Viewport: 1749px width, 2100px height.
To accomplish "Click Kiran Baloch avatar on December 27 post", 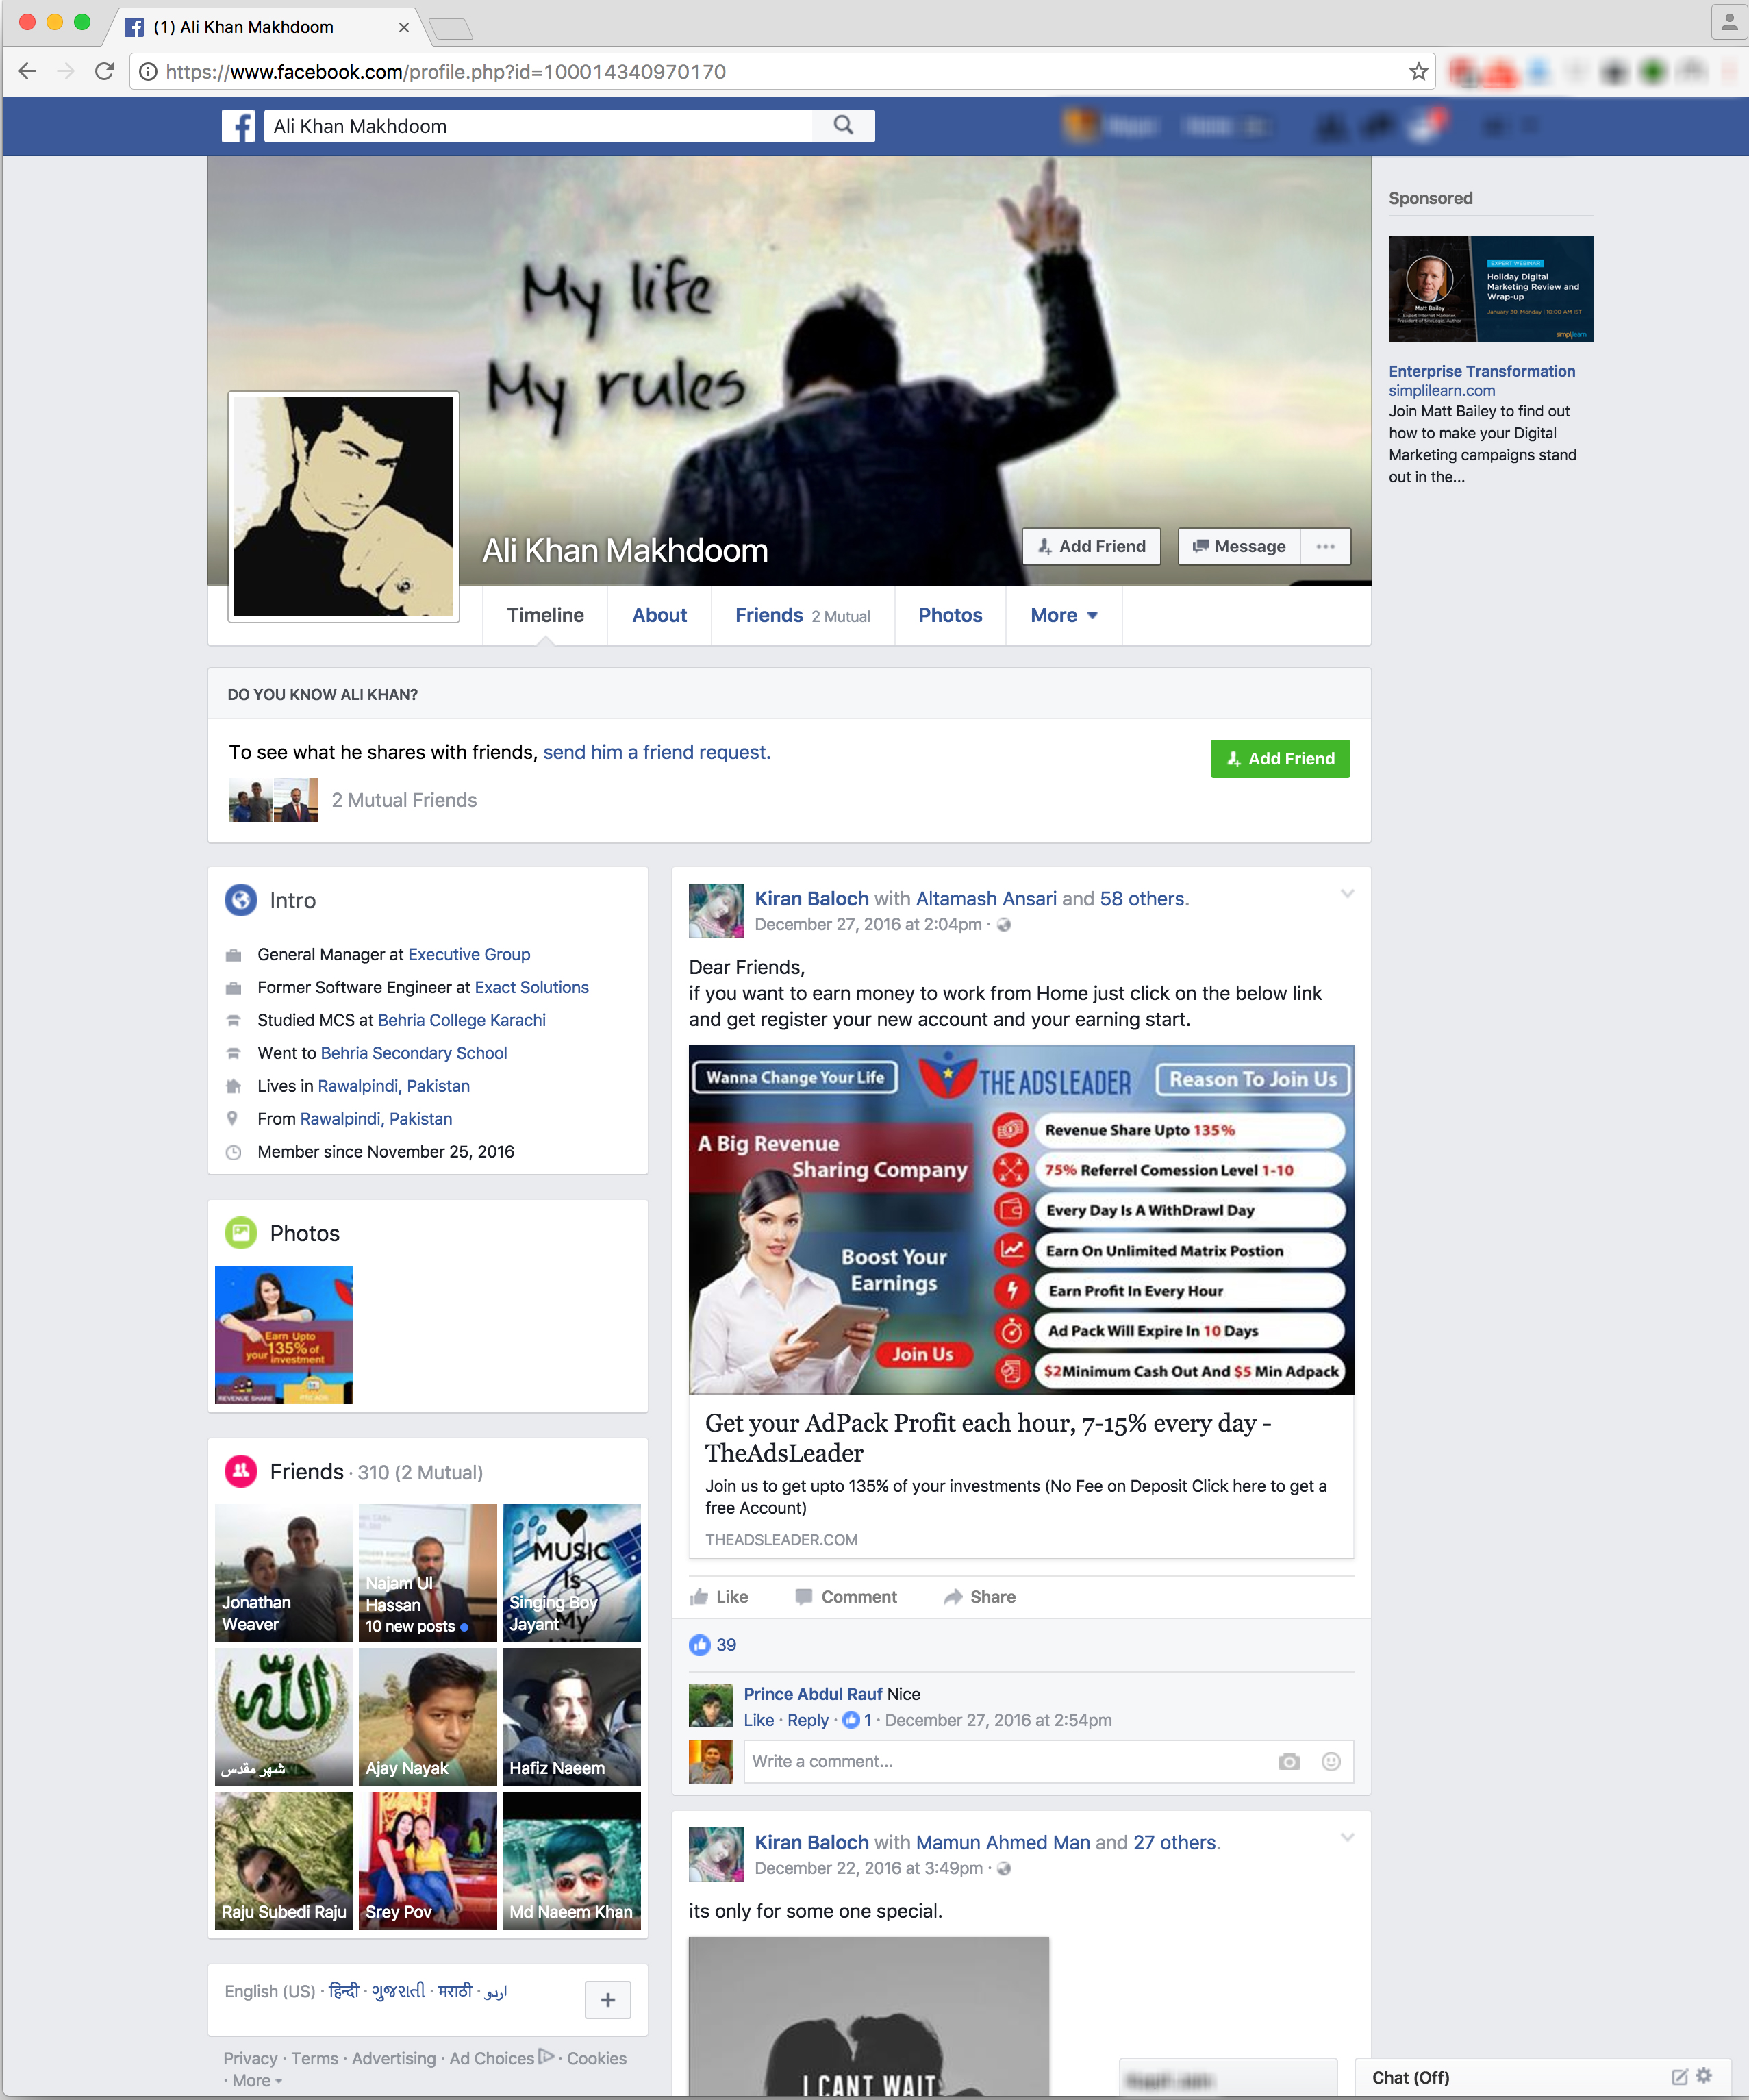I will (x=716, y=910).
